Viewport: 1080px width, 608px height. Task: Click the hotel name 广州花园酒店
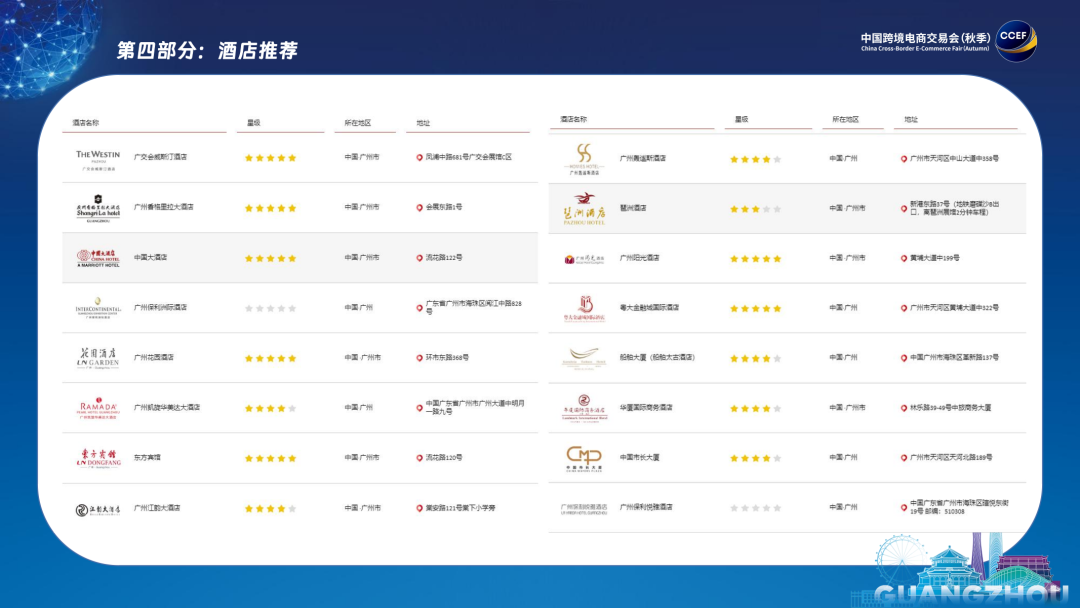pyautogui.click(x=154, y=357)
